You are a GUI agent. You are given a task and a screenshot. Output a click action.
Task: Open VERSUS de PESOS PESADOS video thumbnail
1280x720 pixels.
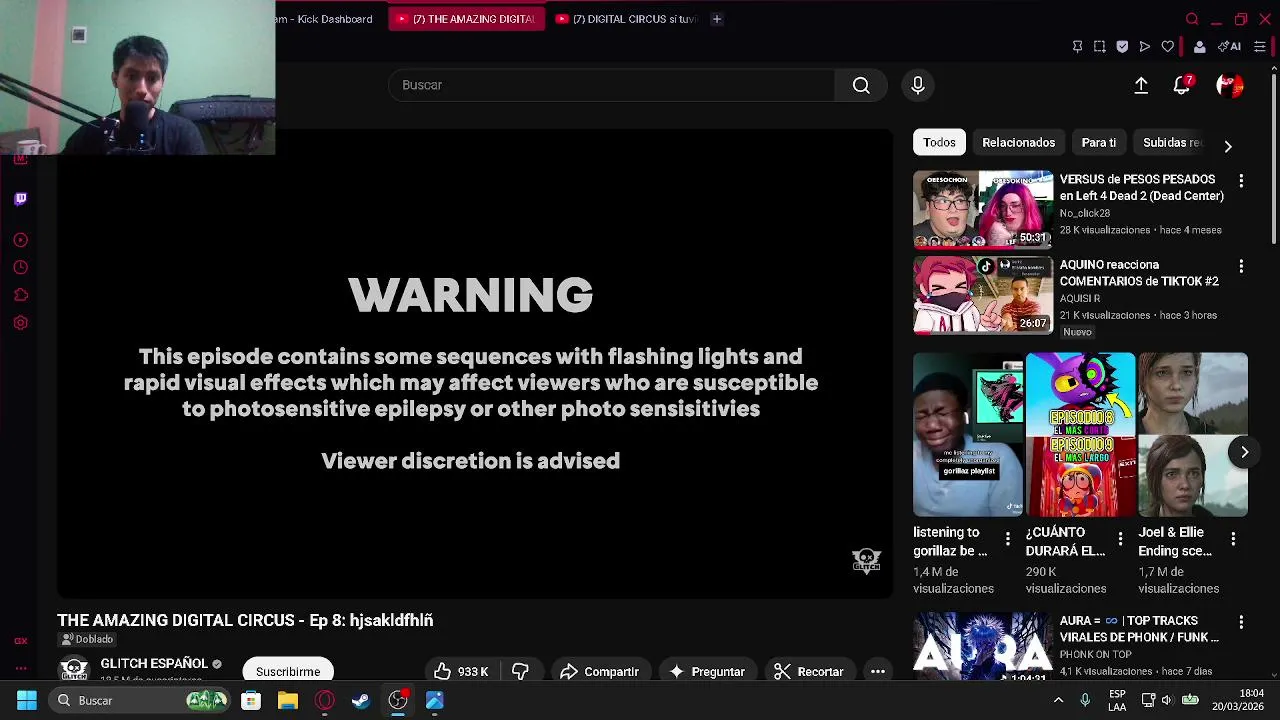pos(983,209)
